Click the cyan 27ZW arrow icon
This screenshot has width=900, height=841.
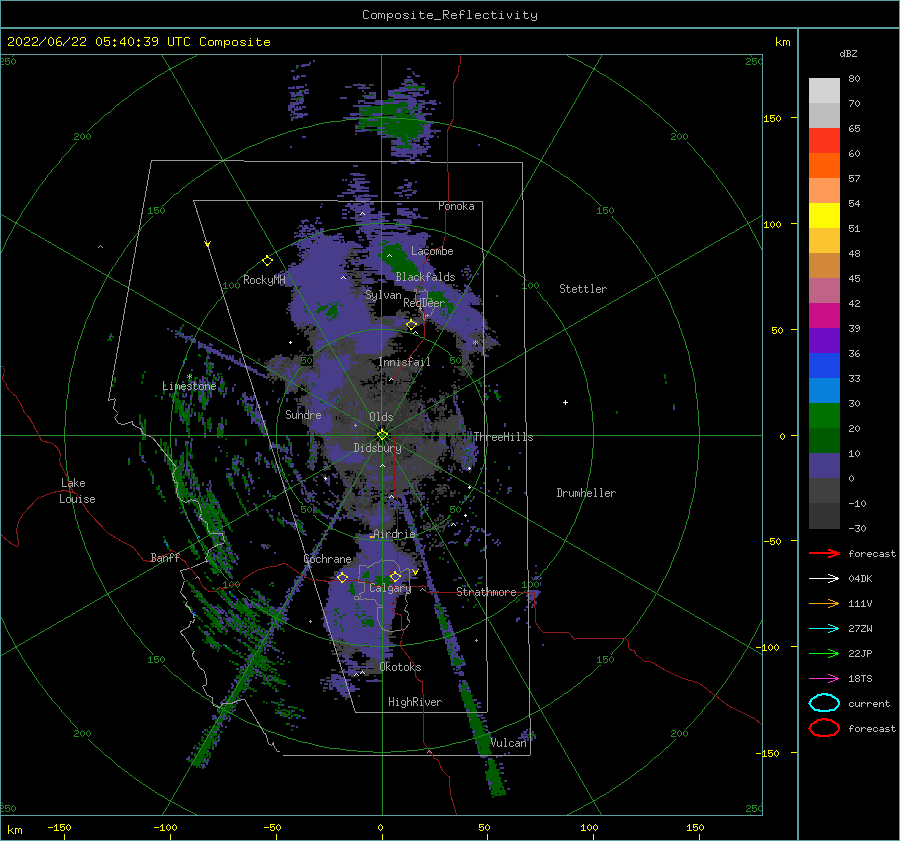click(x=824, y=628)
